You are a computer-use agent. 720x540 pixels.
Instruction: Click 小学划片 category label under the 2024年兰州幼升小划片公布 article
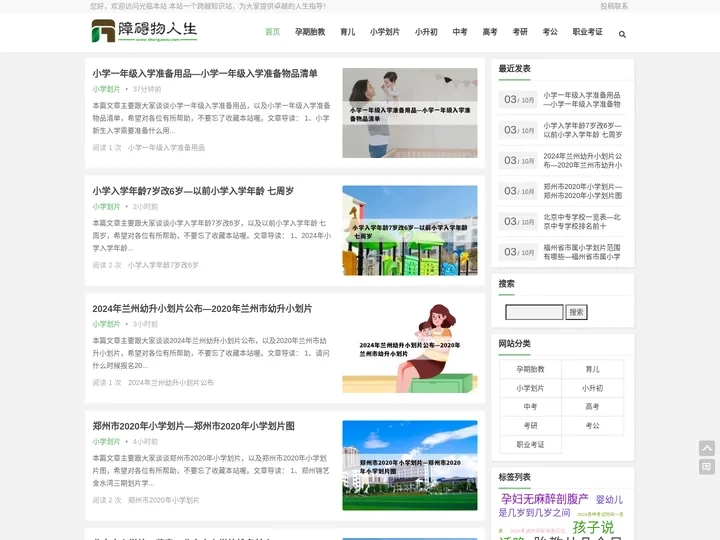[x=106, y=324]
